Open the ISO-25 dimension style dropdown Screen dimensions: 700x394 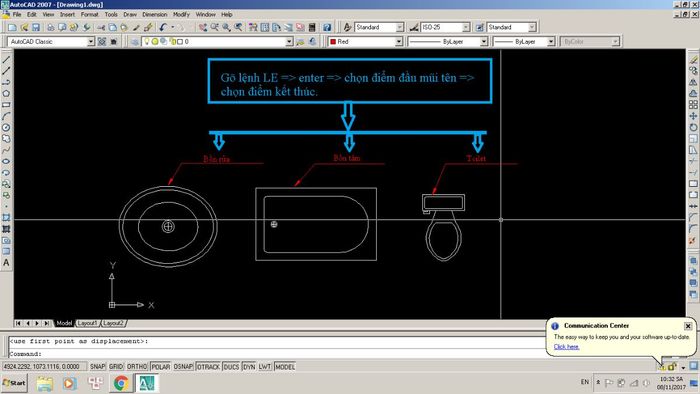(x=466, y=27)
